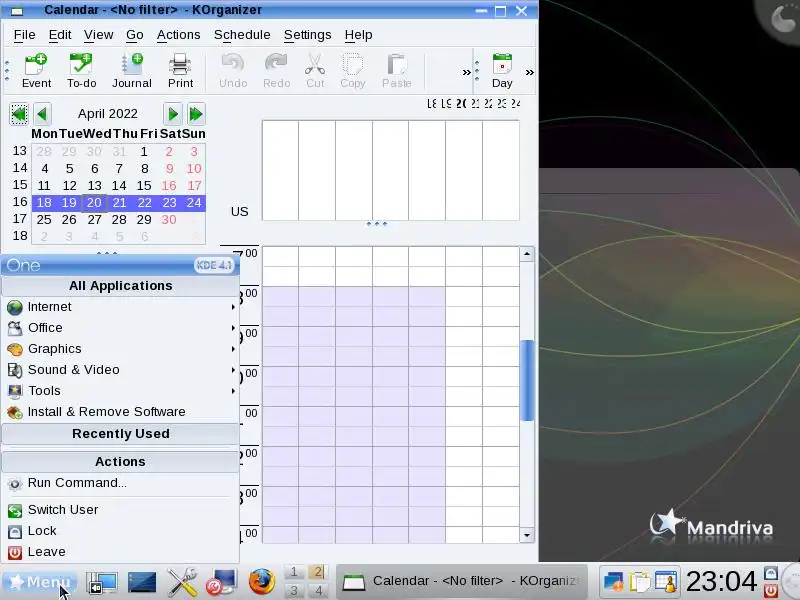Expand hidden main toolbar items chevron
The height and width of the screenshot is (600, 800).
[x=466, y=72]
